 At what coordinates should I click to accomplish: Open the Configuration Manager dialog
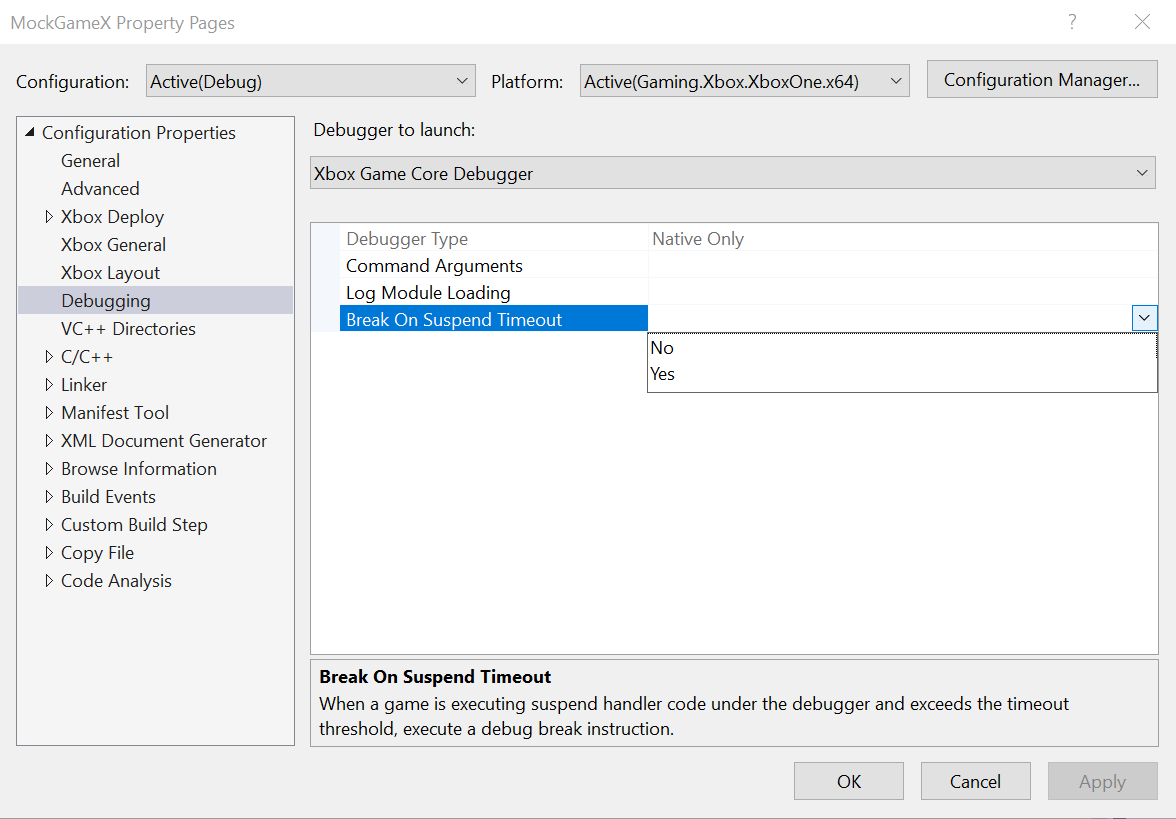[x=1042, y=80]
